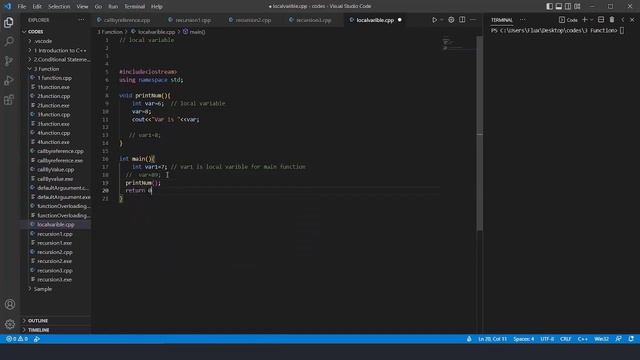Screen dimensions: 640x360
Task: Toggle the primary side bar layout icon
Action: click(x=549, y=6)
